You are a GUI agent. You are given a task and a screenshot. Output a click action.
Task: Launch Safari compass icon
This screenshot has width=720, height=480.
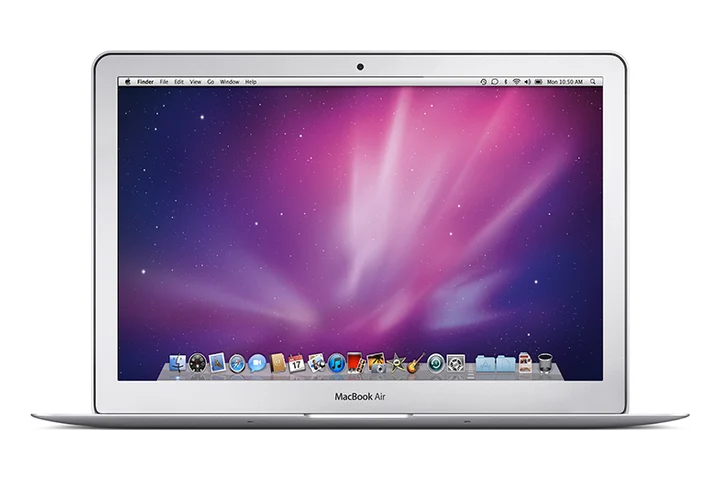(x=237, y=363)
